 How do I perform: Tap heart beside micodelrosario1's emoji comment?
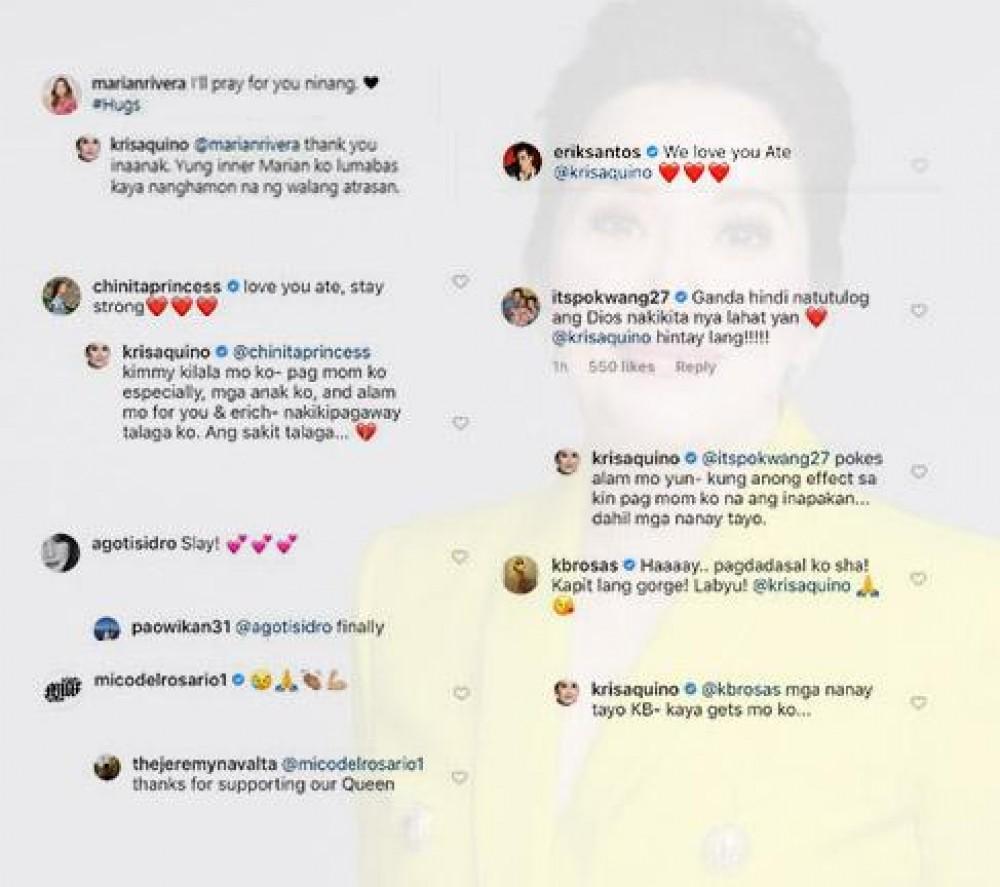point(460,693)
